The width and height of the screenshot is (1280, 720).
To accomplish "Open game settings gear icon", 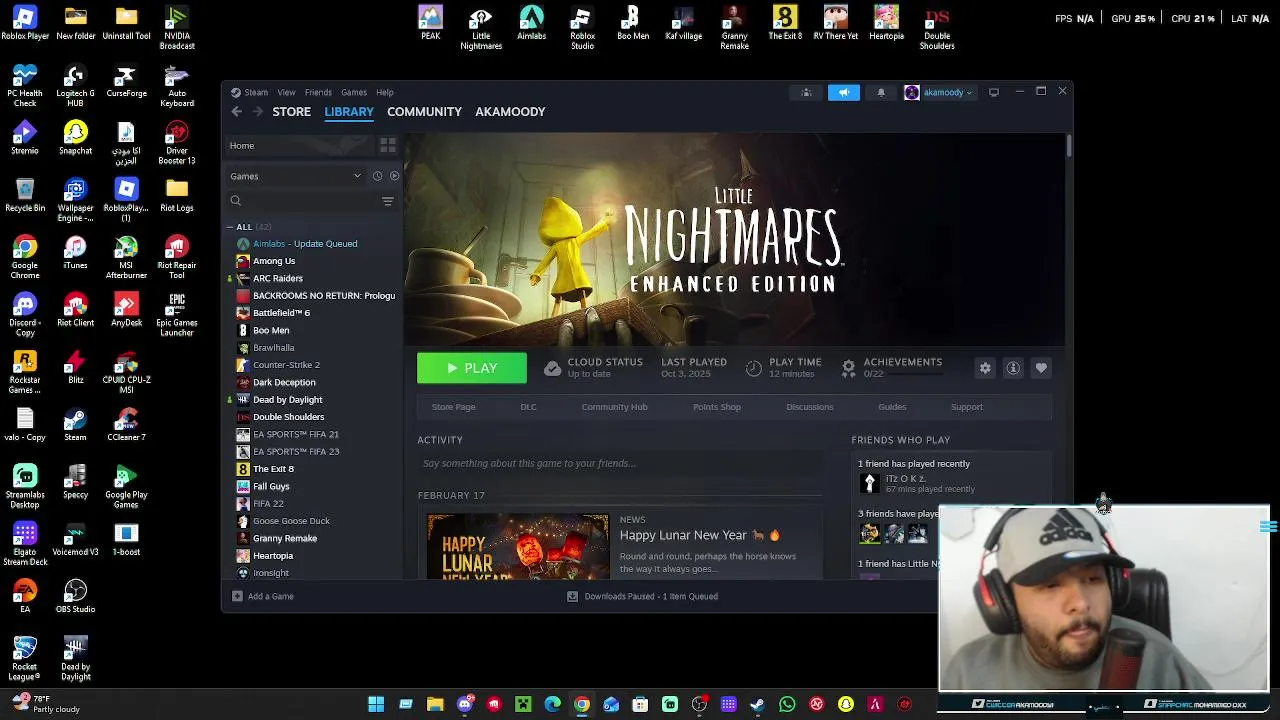I will [x=985, y=368].
